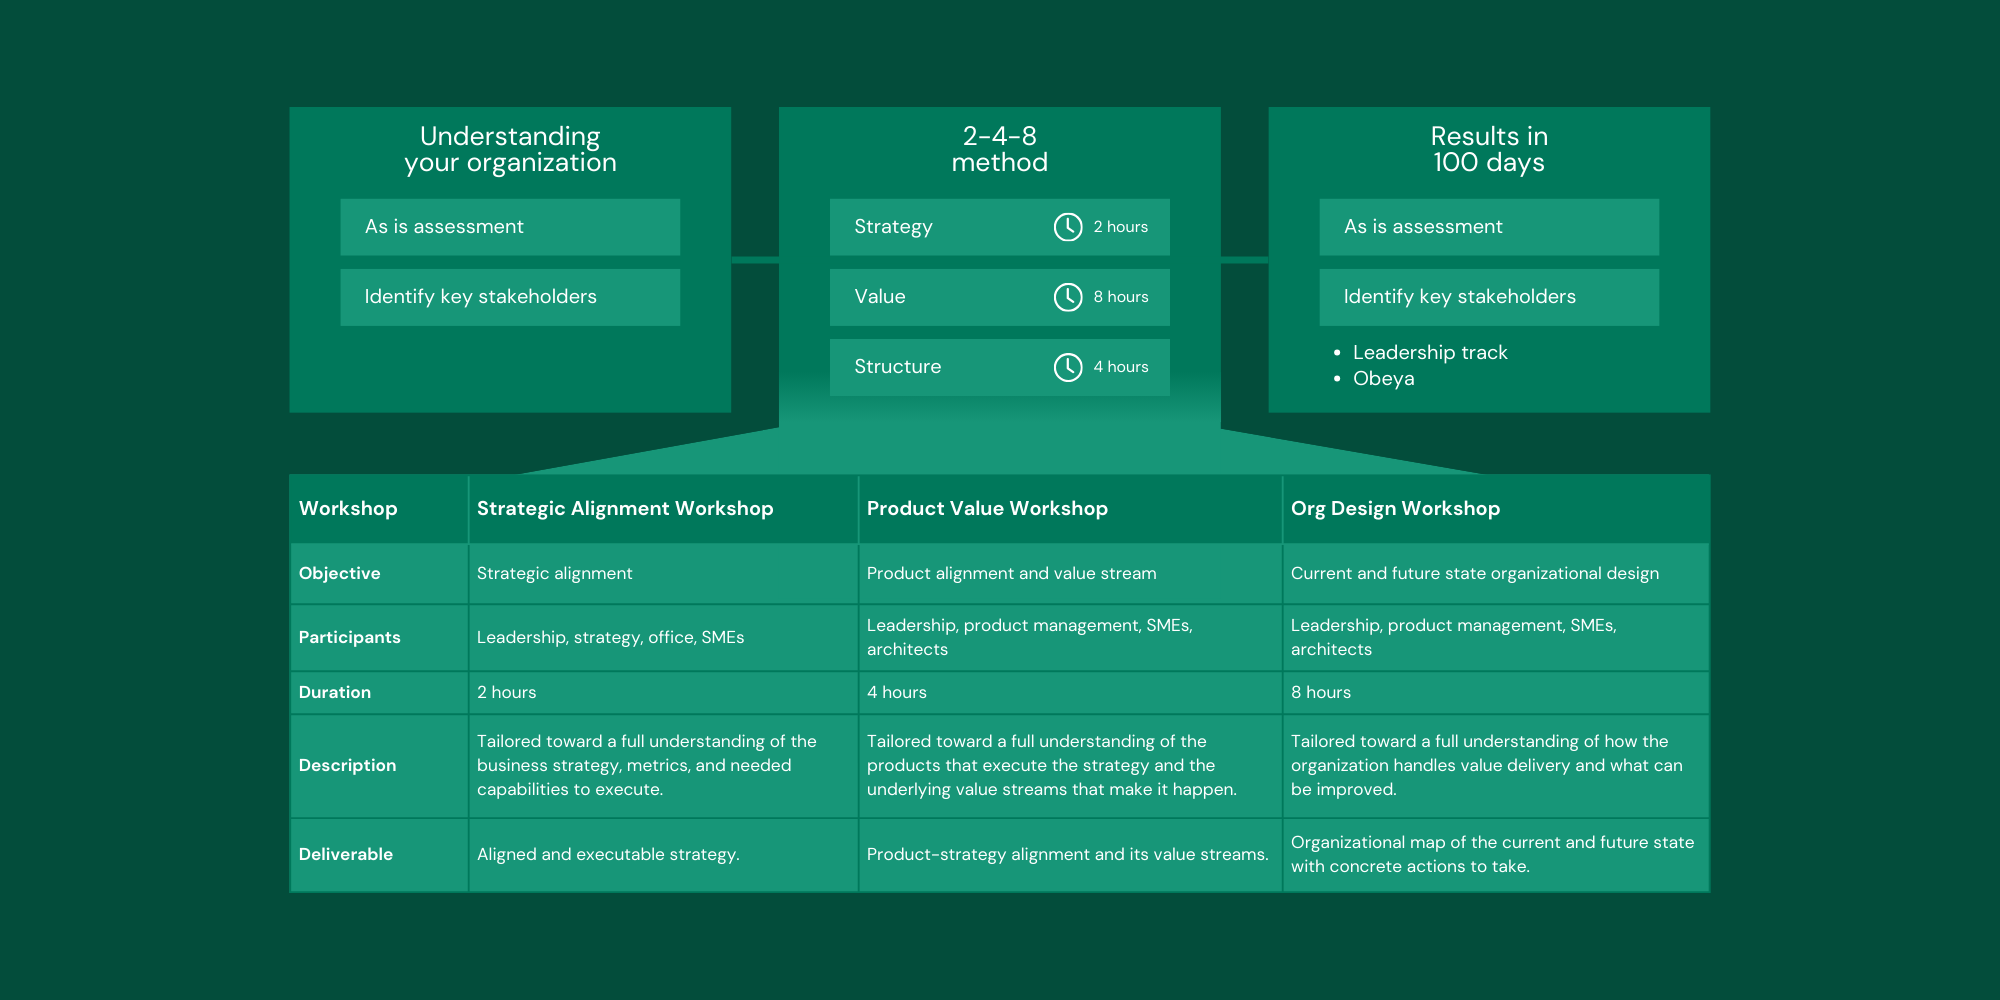2000x1000 pixels.
Task: Click the 'Duration' row label
Action: tap(379, 693)
